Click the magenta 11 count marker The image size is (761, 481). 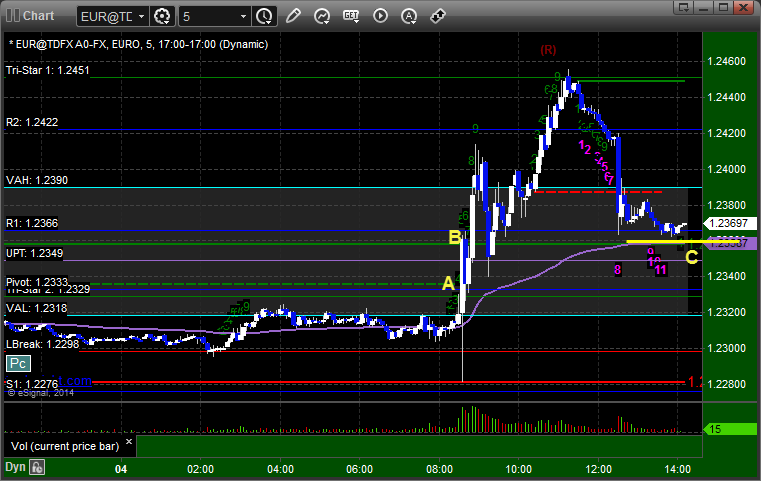pyautogui.click(x=661, y=270)
